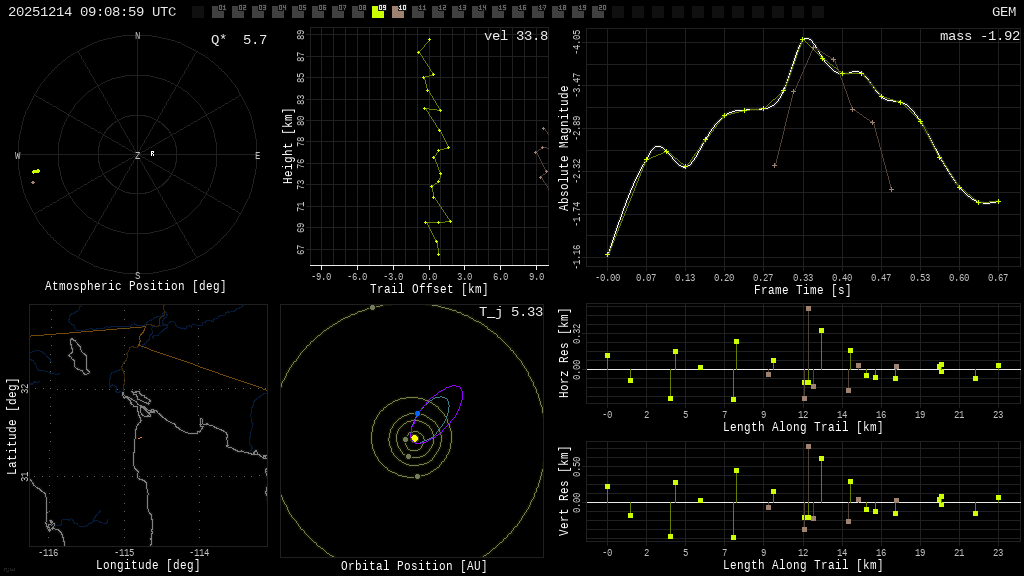
Task: Select station indicator 06 in top bar
Action: pyautogui.click(x=318, y=11)
